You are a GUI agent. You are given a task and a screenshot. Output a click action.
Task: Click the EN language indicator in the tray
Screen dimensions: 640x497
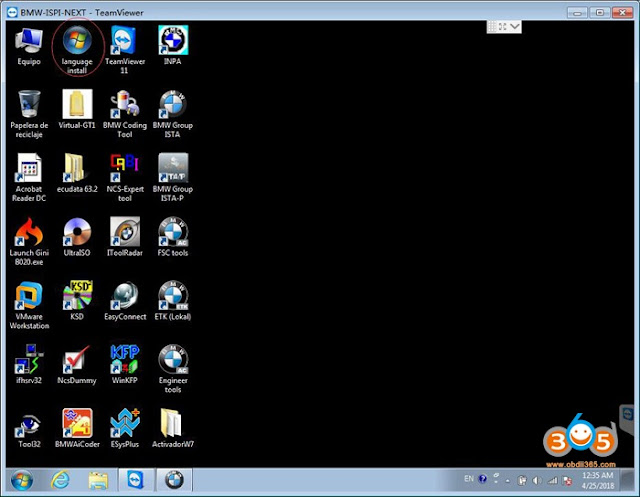[x=469, y=479]
